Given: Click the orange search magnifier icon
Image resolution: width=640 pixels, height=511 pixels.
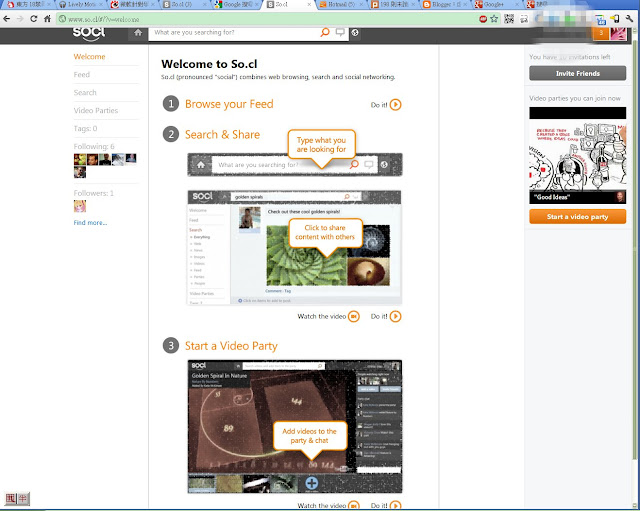Looking at the screenshot, I should coord(325,32).
